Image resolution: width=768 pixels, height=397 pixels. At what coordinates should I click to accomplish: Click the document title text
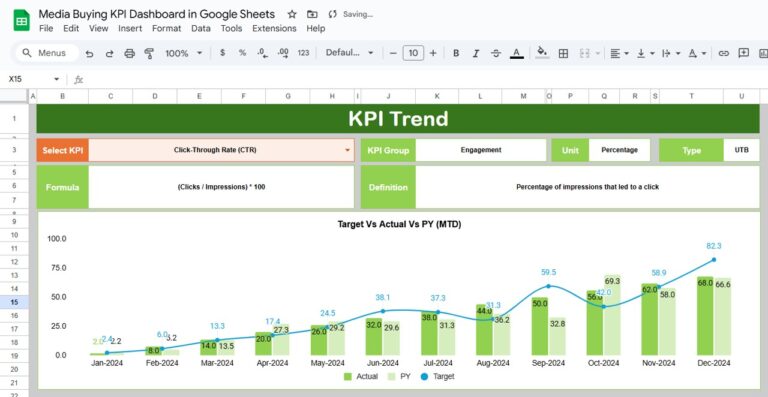coord(157,14)
